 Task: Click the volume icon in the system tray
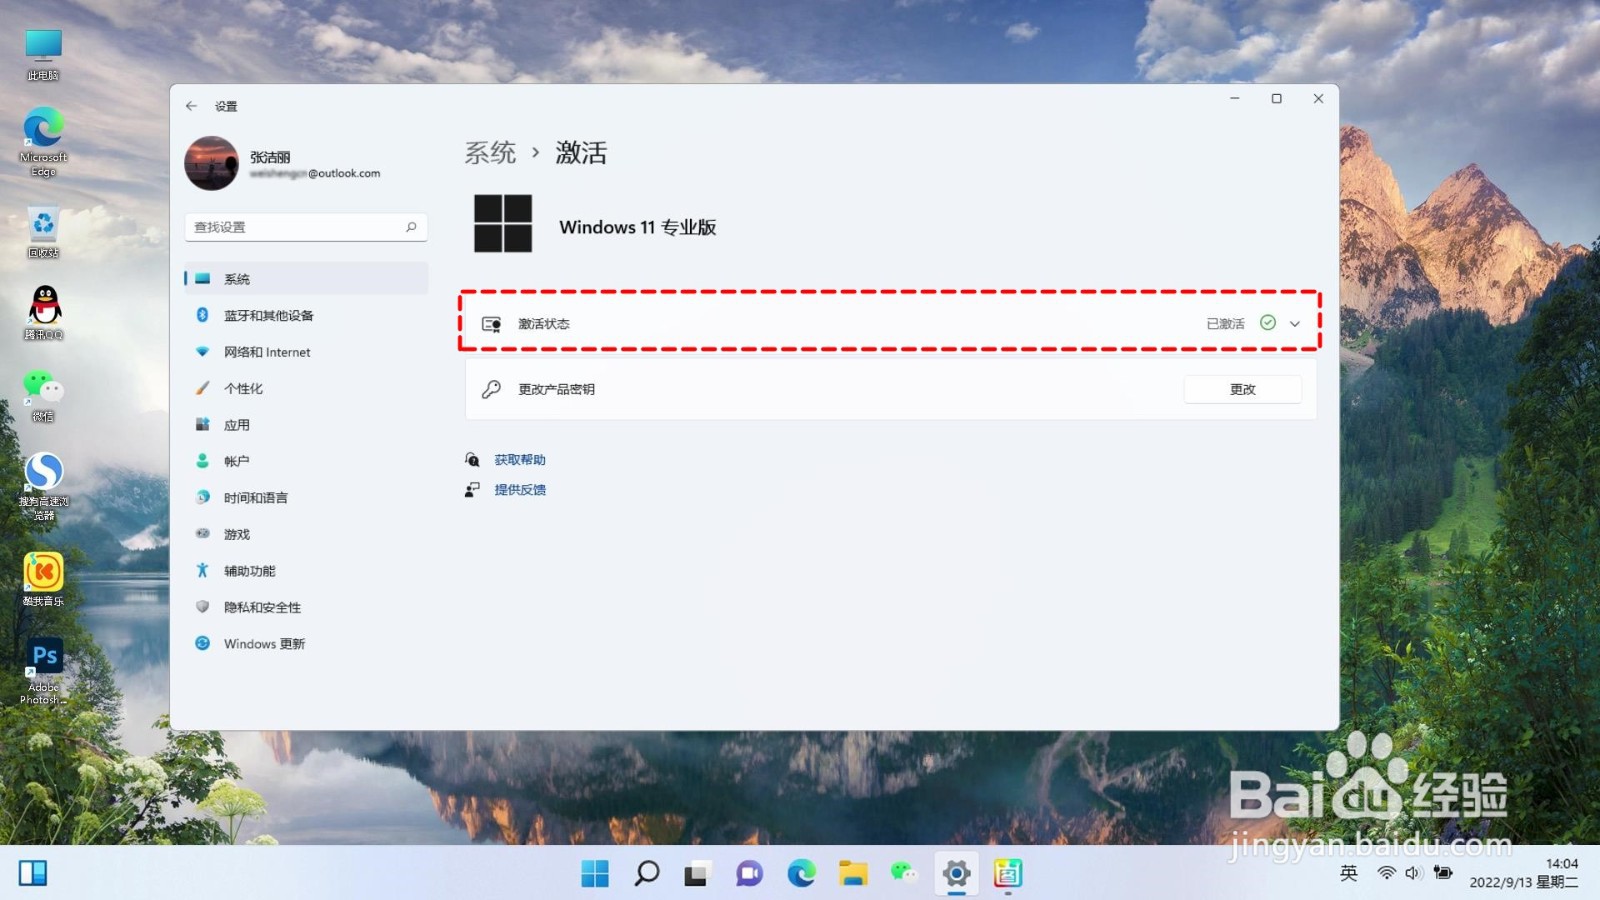[1413, 873]
